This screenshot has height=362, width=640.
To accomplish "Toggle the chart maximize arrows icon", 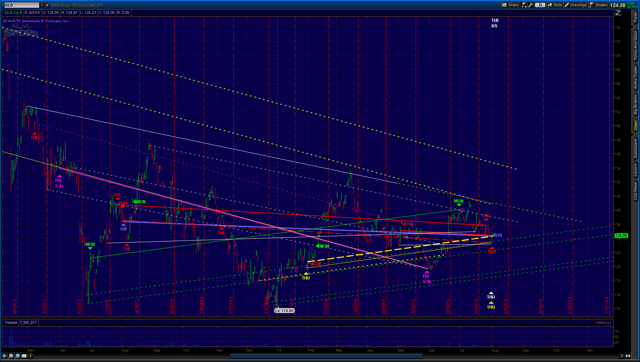I will (618, 13).
